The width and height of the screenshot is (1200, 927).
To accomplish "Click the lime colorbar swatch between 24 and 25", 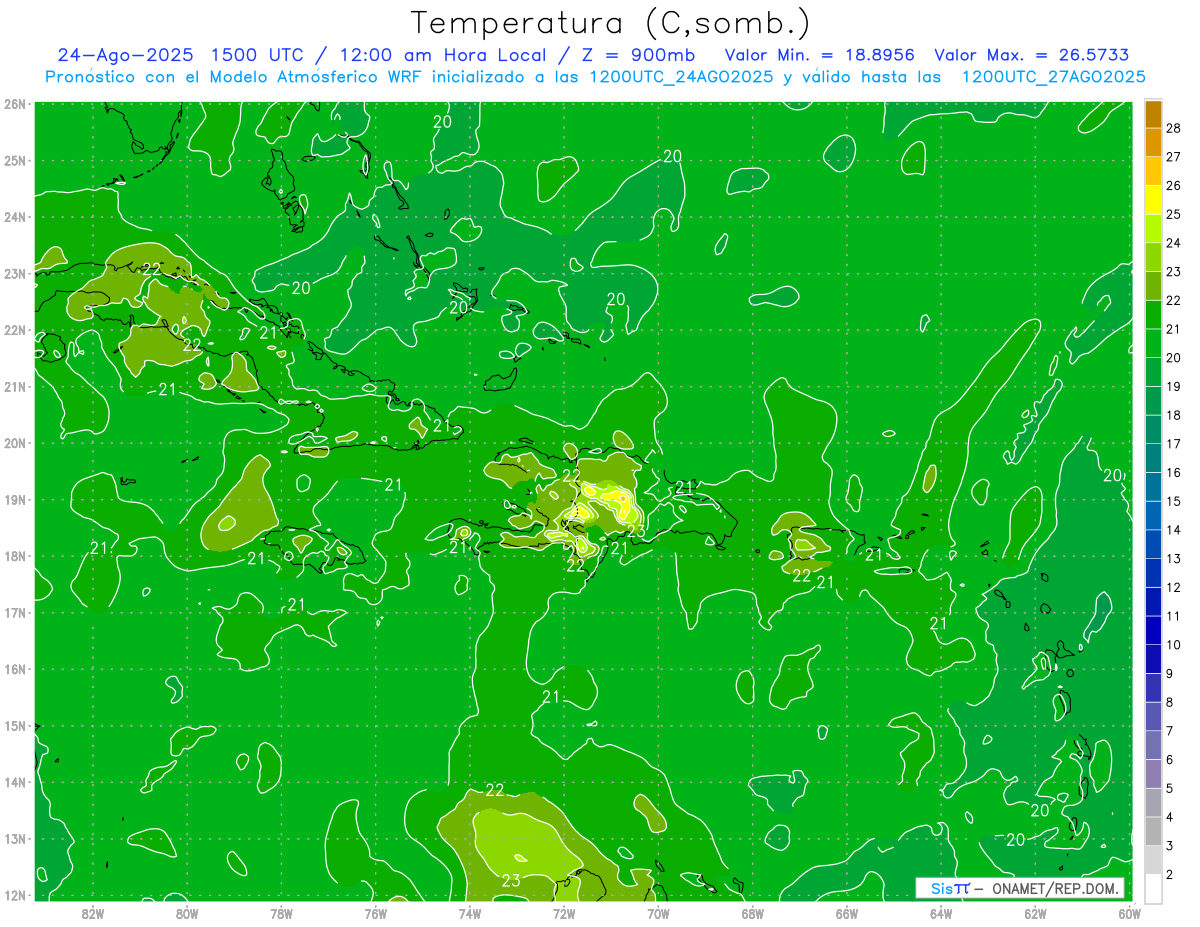I will pyautogui.click(x=1153, y=228).
